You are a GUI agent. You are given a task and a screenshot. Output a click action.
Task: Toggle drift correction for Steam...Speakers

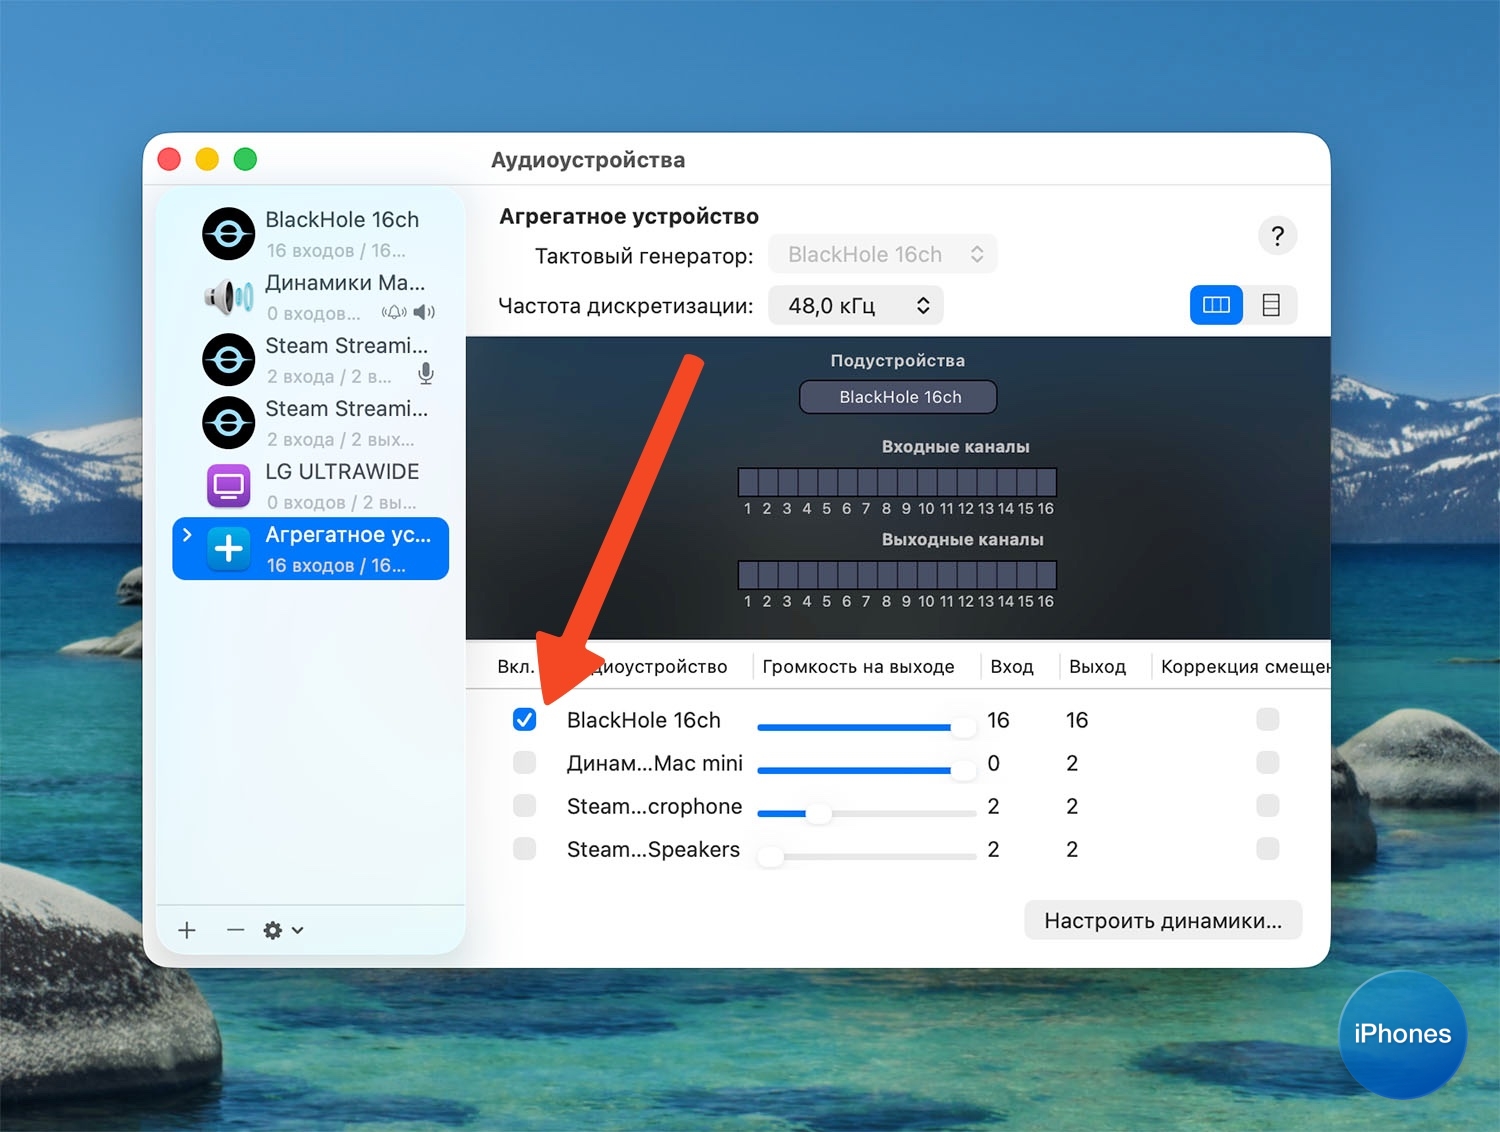coord(1268,849)
